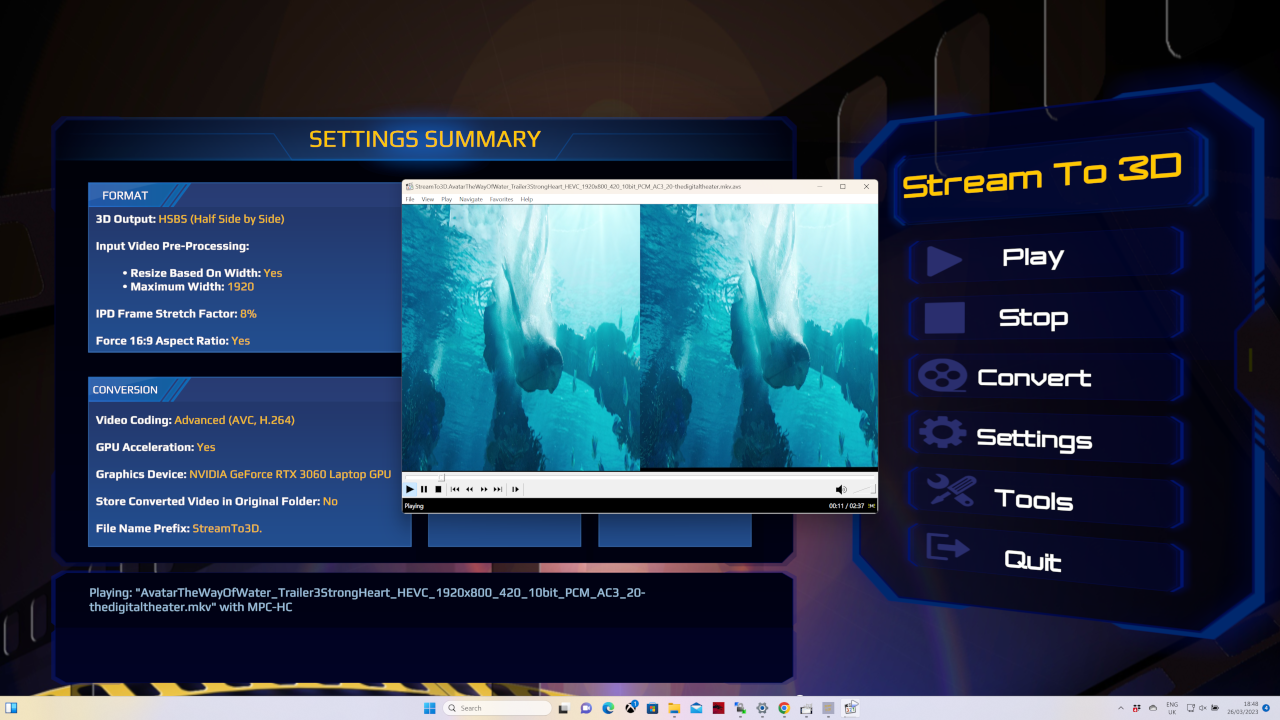Decrease playback speed in MPC-HC

pyautogui.click(x=469, y=489)
